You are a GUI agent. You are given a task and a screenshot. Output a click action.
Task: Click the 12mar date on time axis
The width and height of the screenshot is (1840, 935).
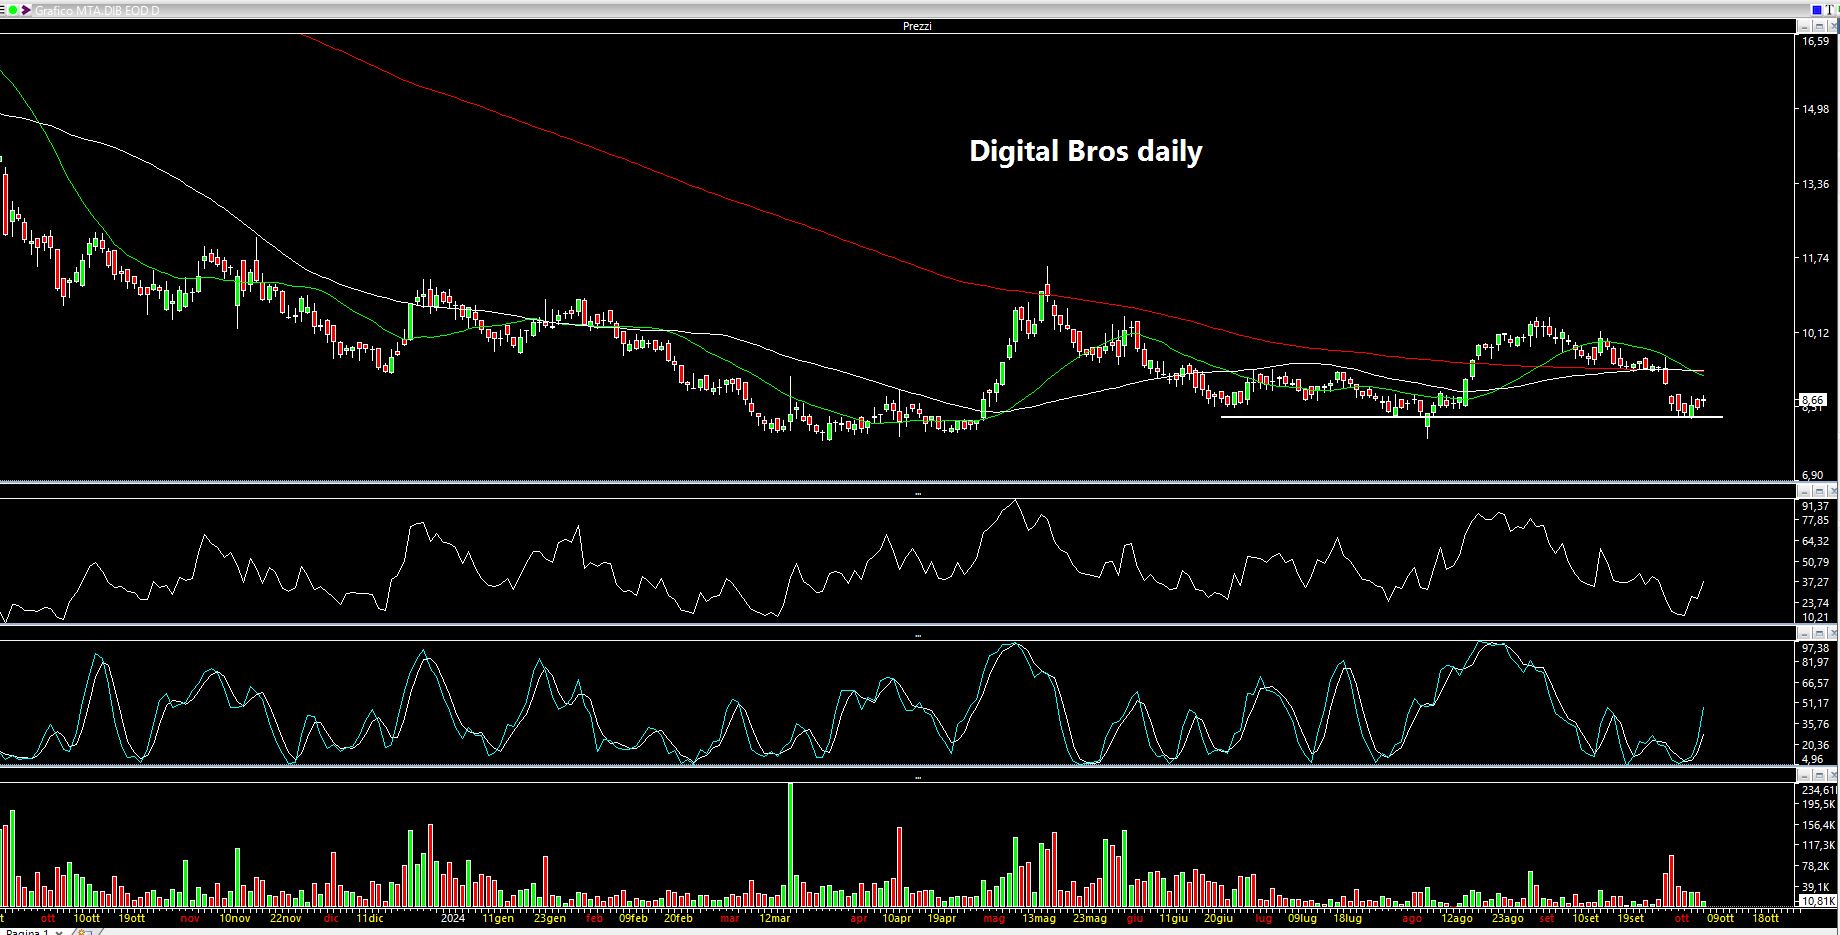coord(774,918)
